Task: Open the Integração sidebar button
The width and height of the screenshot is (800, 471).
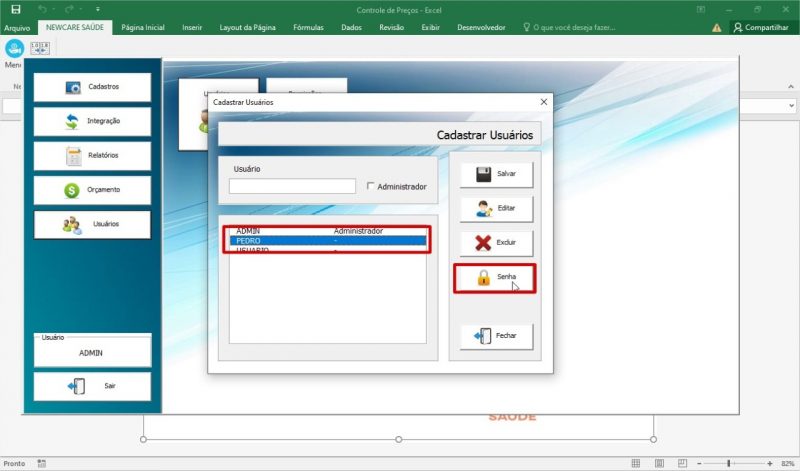Action: point(92,121)
